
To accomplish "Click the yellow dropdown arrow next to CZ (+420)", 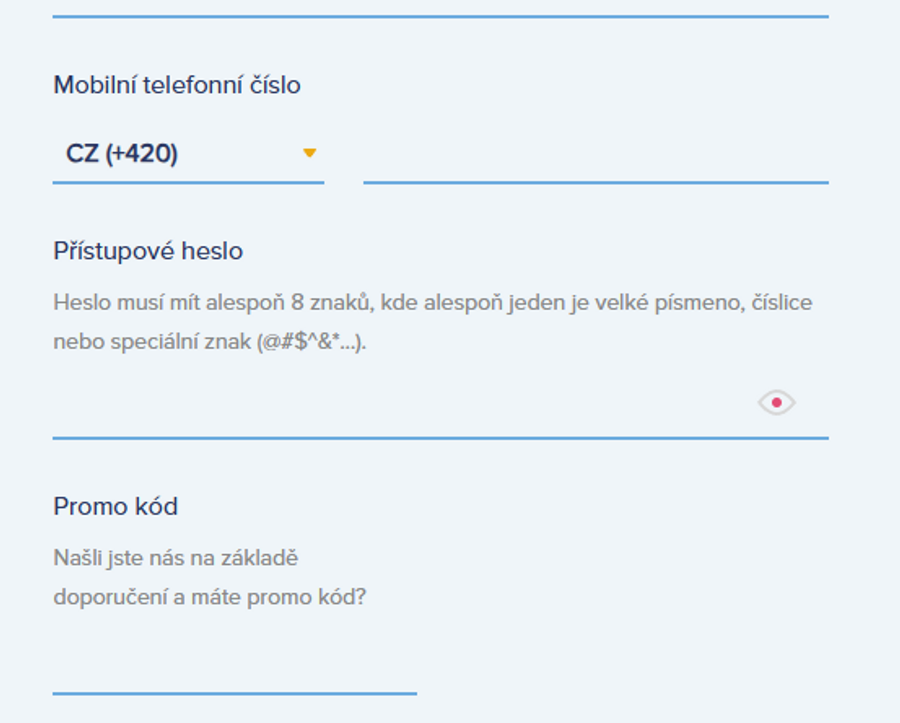I will tap(311, 155).
